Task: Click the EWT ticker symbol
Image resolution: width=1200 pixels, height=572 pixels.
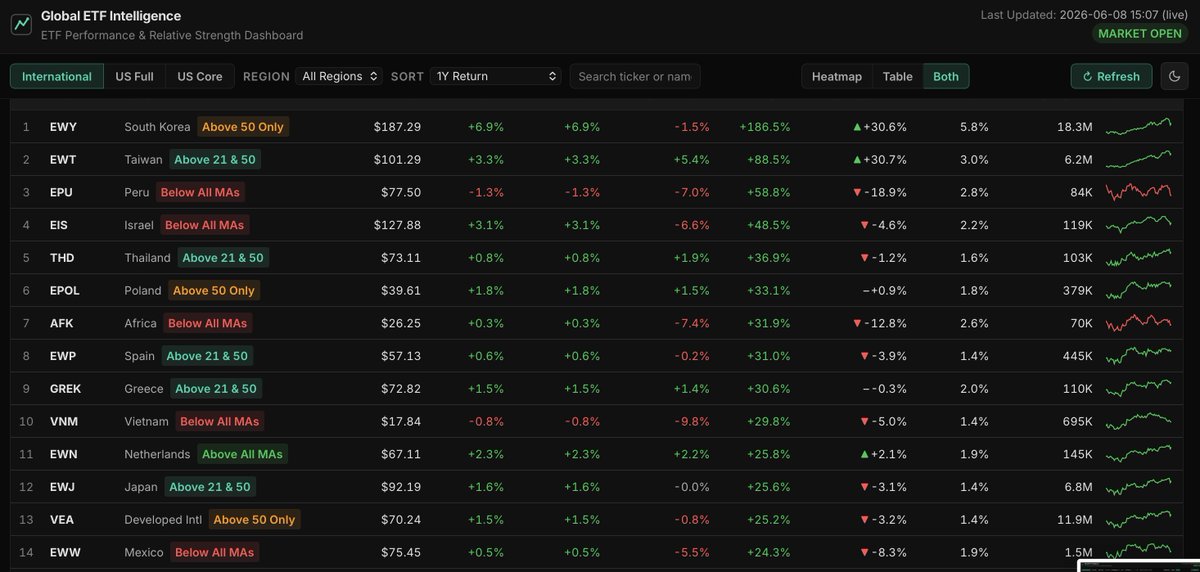Action: 63,160
